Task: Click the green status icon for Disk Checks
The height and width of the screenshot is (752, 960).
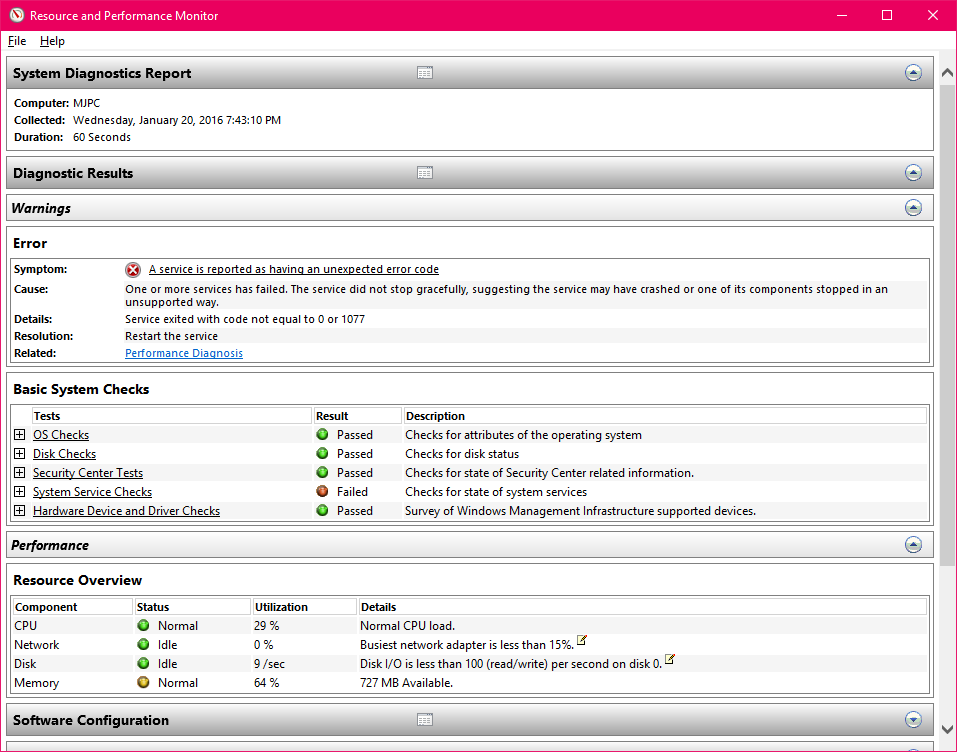Action: click(x=323, y=454)
